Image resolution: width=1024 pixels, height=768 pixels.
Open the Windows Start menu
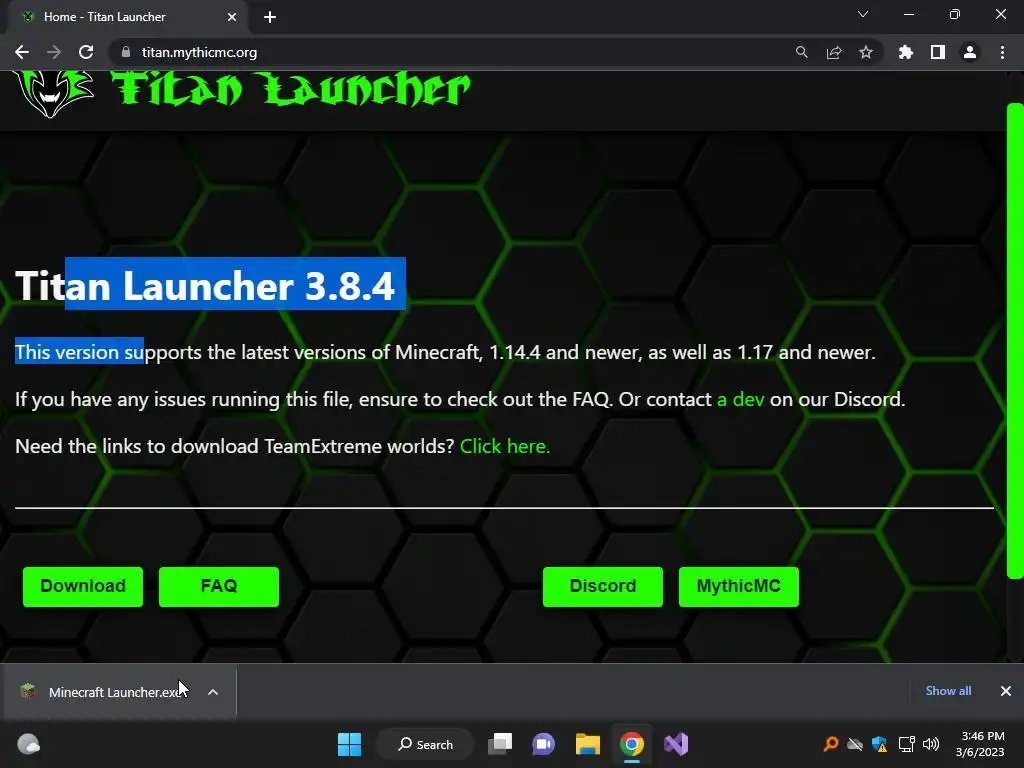[x=349, y=744]
